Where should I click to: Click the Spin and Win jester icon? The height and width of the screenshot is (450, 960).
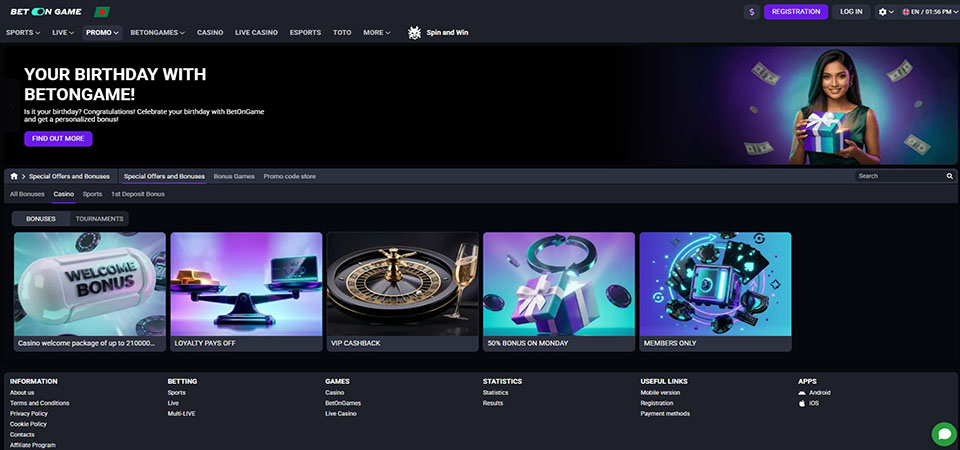coord(414,33)
